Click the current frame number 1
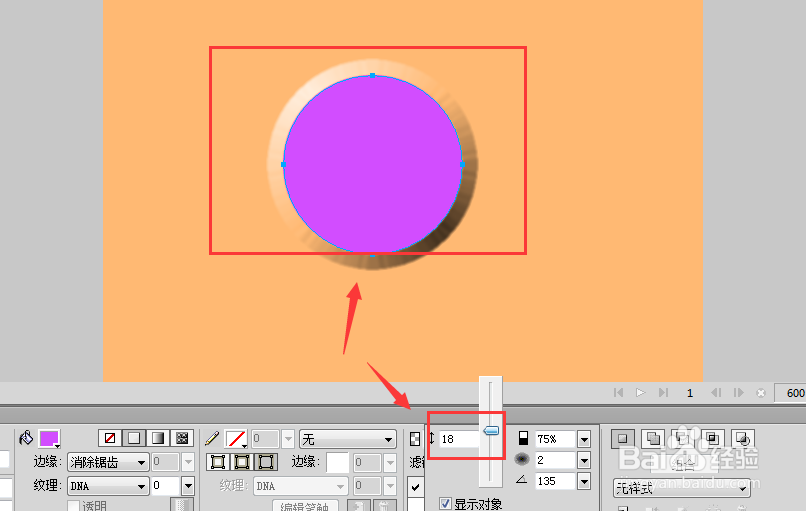806x511 pixels. pyautogui.click(x=690, y=393)
